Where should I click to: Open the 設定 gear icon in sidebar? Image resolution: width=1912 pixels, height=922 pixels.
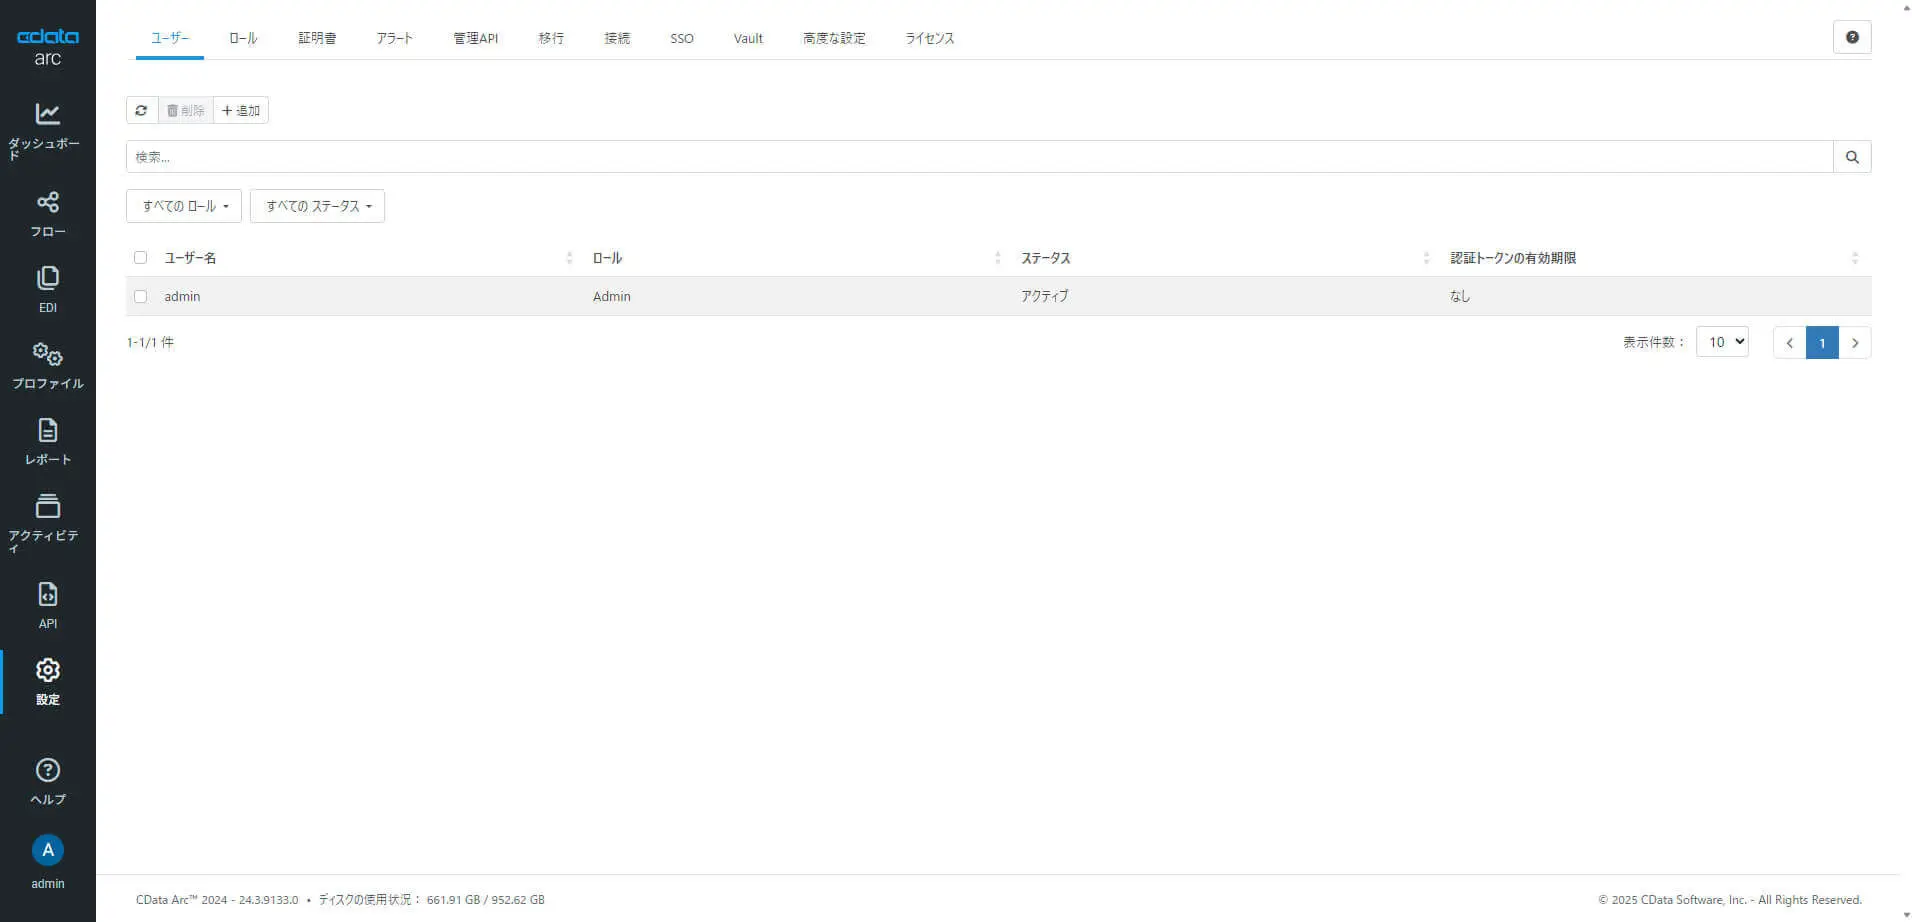(47, 670)
